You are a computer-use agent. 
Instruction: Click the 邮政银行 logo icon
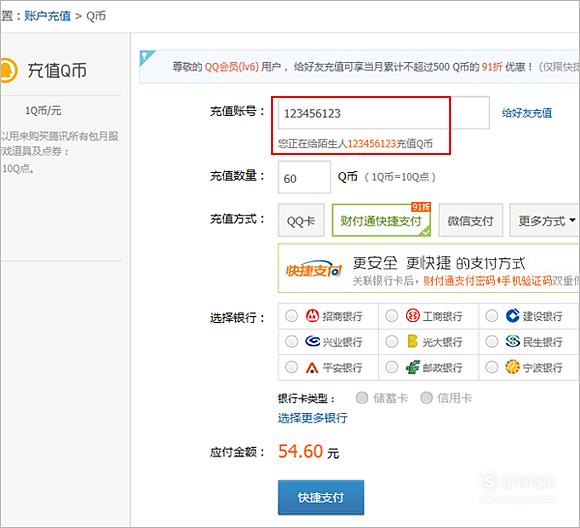pyautogui.click(x=412, y=367)
